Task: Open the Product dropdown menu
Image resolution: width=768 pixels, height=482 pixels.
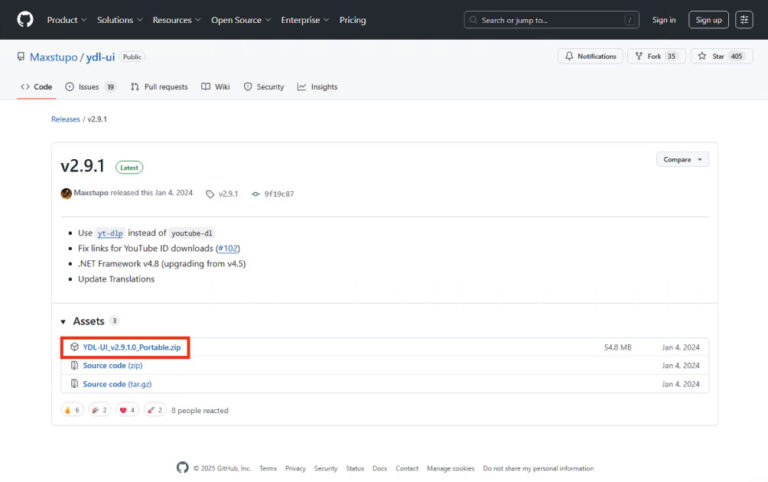Action: tap(66, 20)
